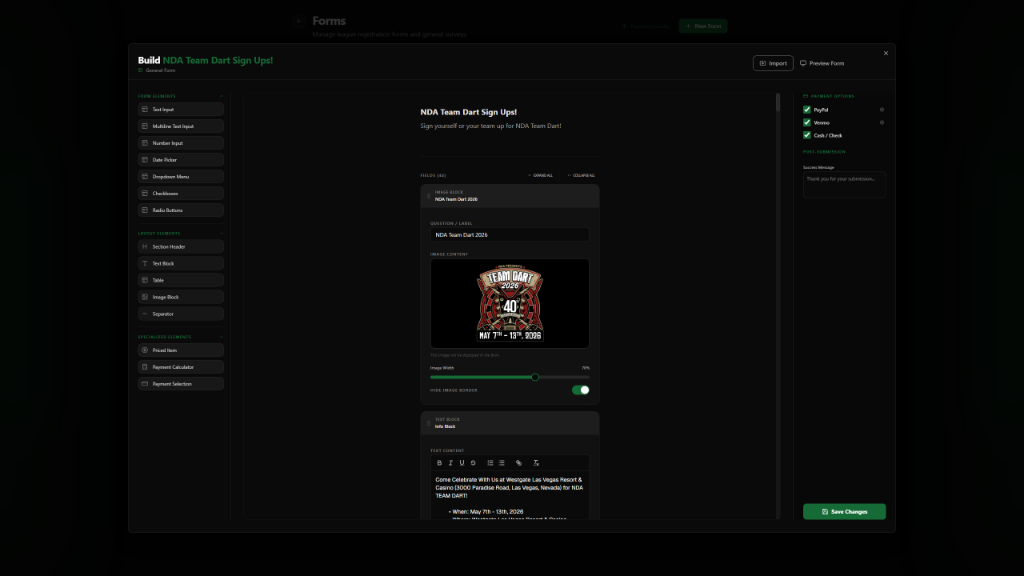Click the text editor content paragraph

tap(509, 488)
